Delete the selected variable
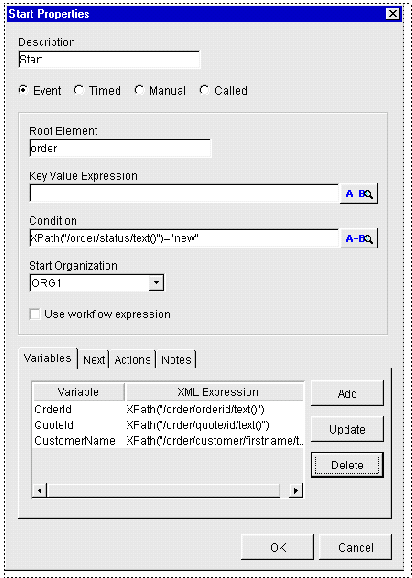 point(347,465)
